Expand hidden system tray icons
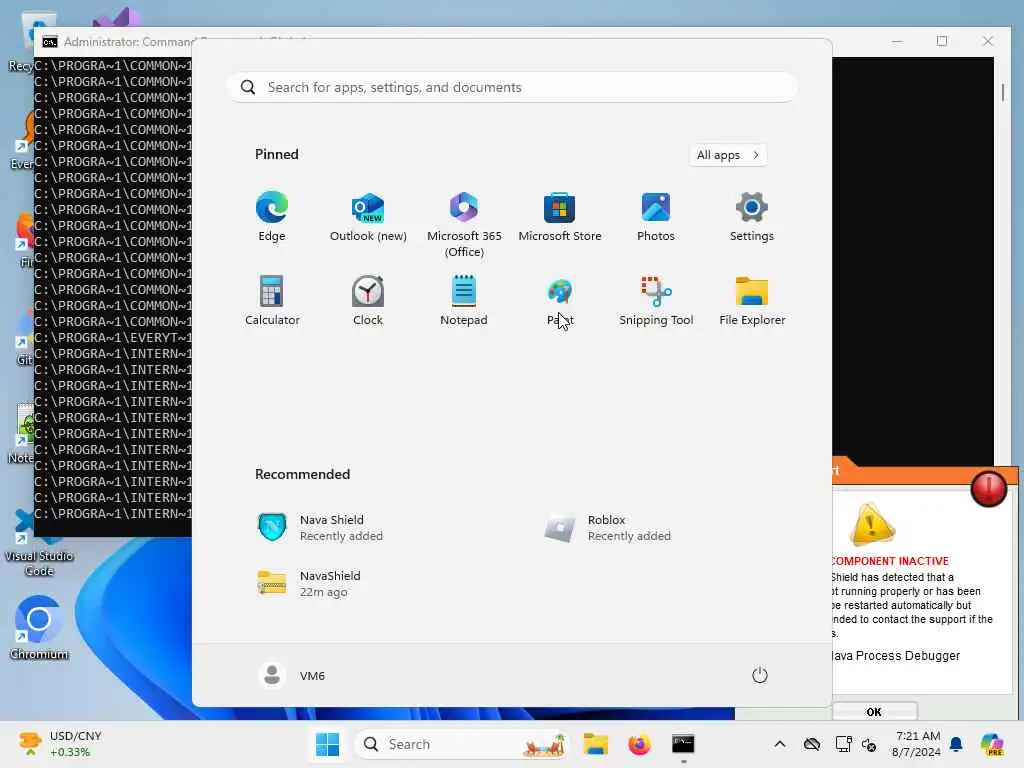 click(779, 744)
